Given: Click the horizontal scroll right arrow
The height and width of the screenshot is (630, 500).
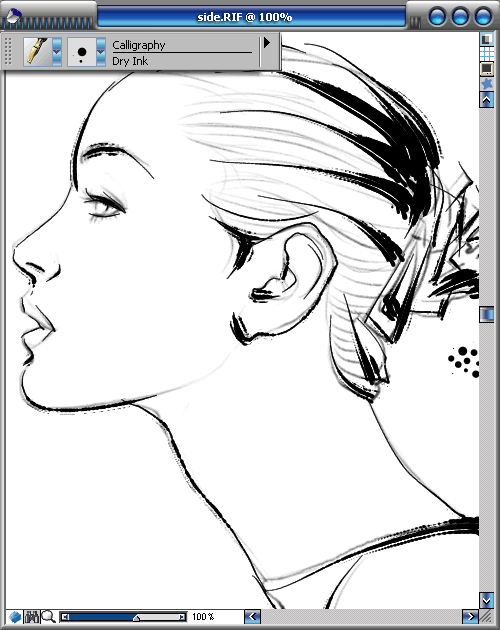Looking at the screenshot, I should click(469, 616).
